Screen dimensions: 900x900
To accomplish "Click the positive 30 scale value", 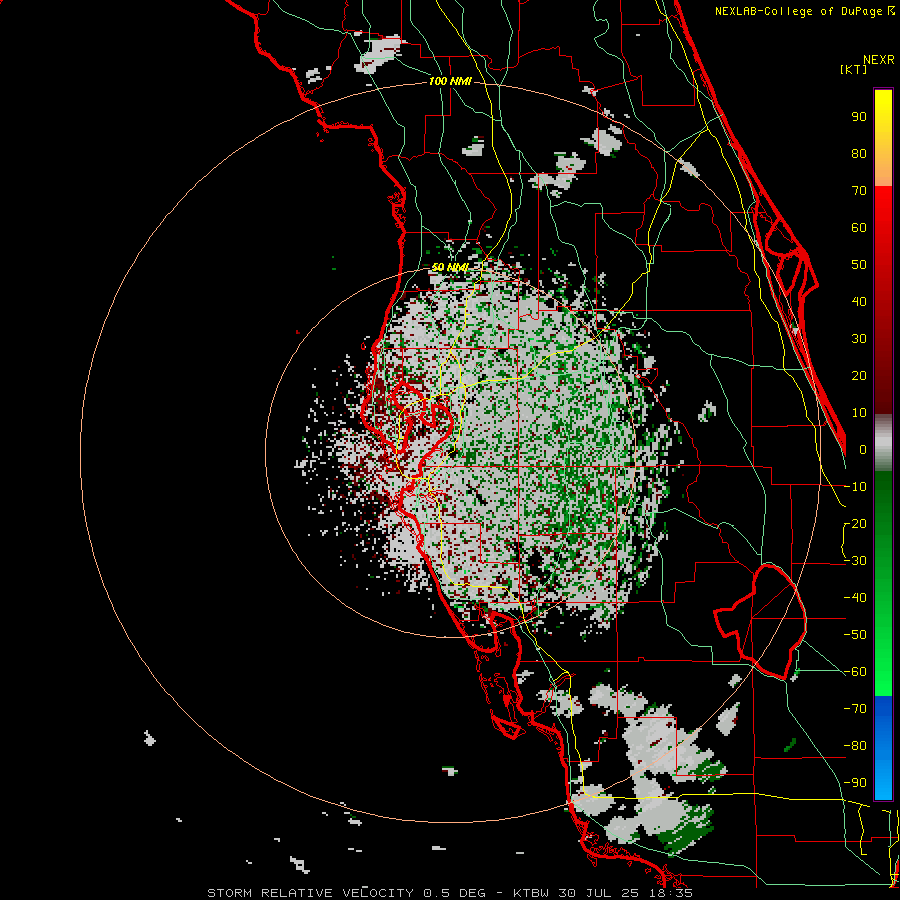I will pyautogui.click(x=859, y=339).
